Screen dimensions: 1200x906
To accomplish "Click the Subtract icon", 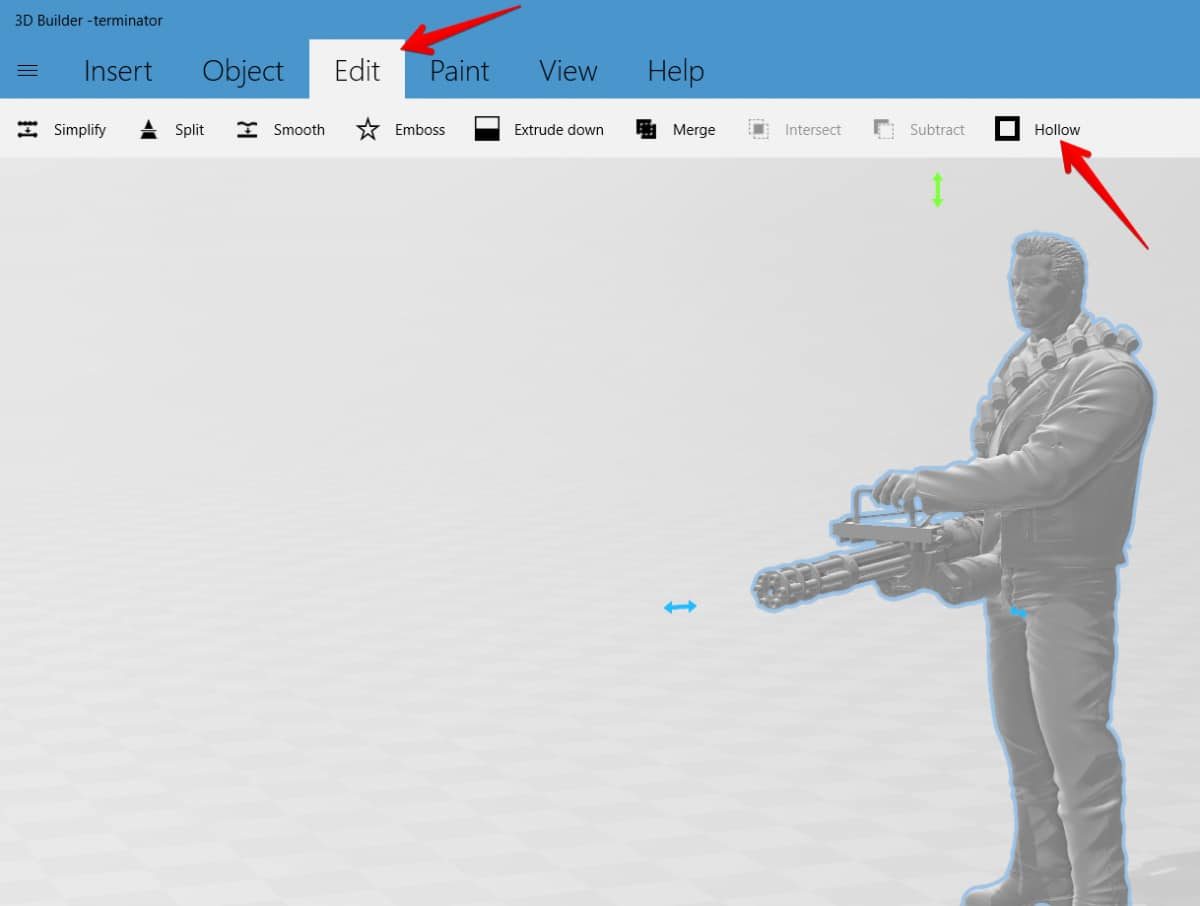I will [883, 129].
